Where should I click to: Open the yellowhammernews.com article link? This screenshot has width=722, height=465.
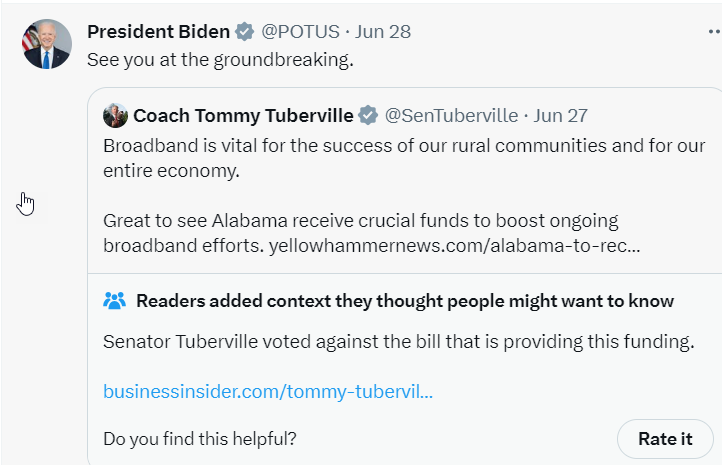click(x=455, y=245)
